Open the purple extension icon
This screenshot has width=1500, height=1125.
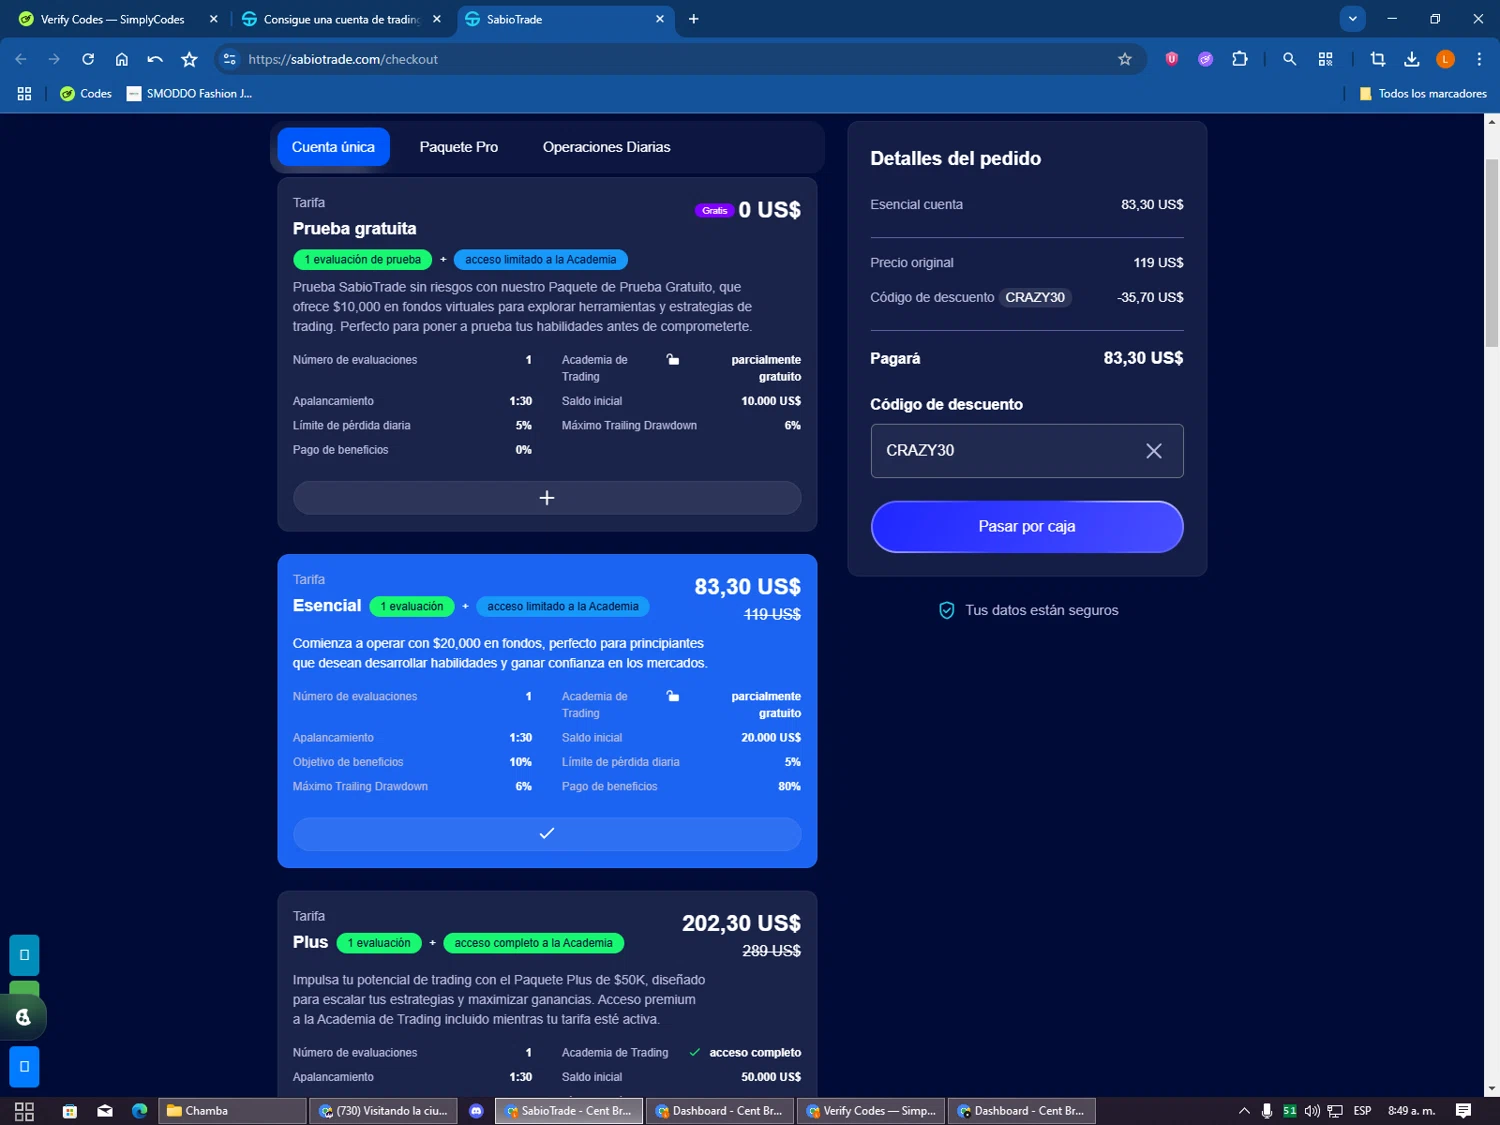1206,59
